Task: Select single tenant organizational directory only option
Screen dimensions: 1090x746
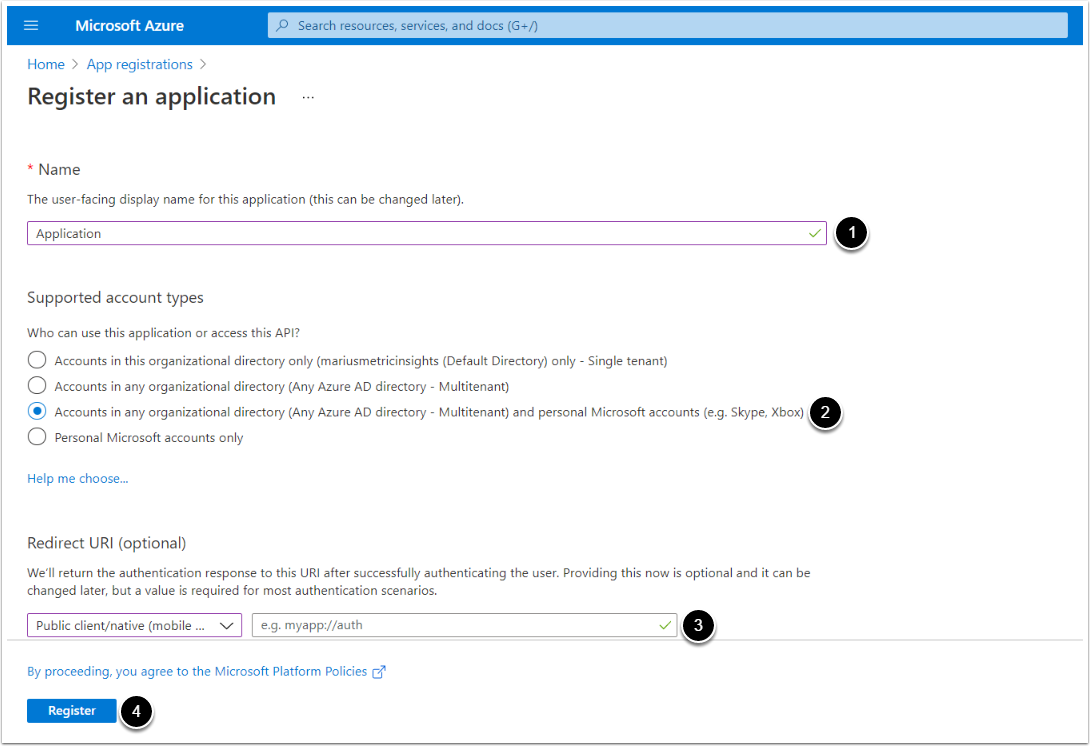Action: click(x=37, y=360)
